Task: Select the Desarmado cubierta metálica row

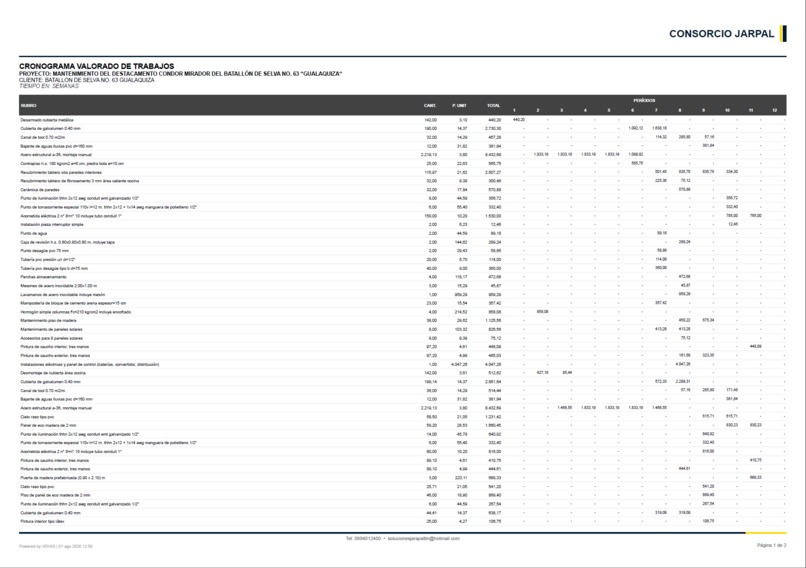Action: pos(402,120)
